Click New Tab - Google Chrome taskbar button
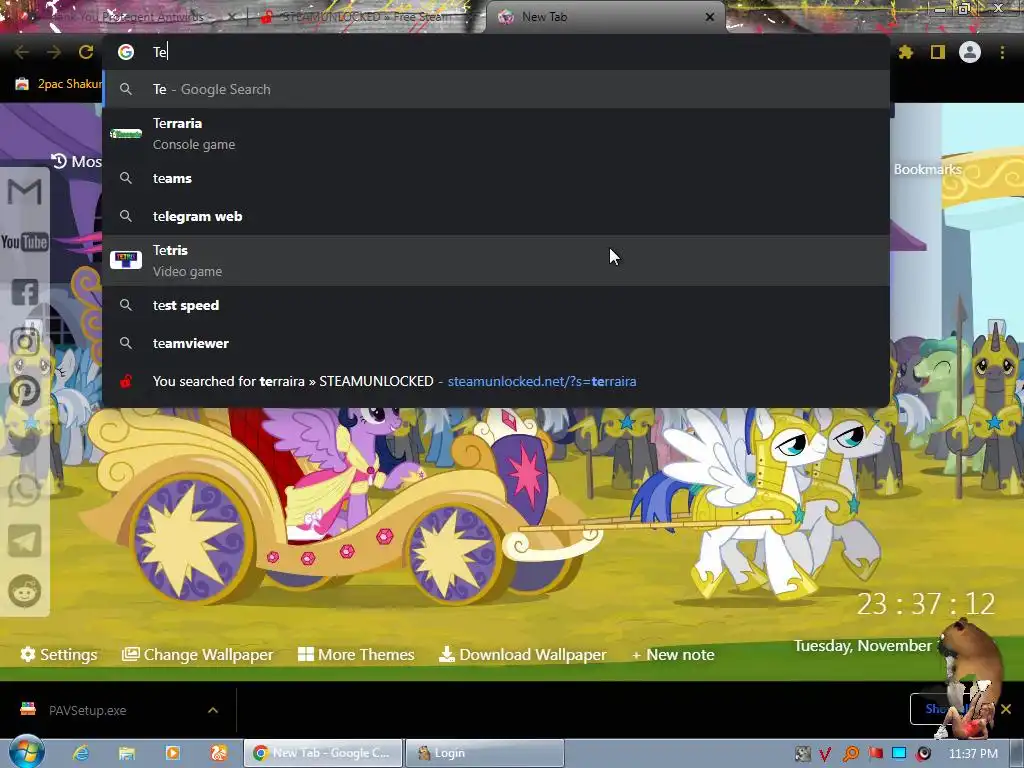 [x=323, y=753]
